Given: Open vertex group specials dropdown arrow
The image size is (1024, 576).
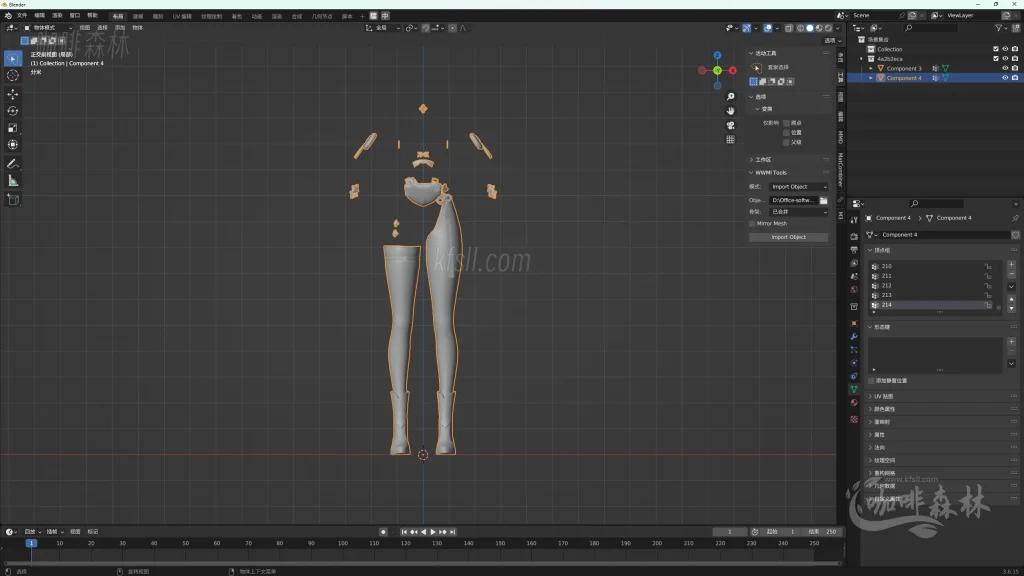Looking at the screenshot, I should (1011, 286).
